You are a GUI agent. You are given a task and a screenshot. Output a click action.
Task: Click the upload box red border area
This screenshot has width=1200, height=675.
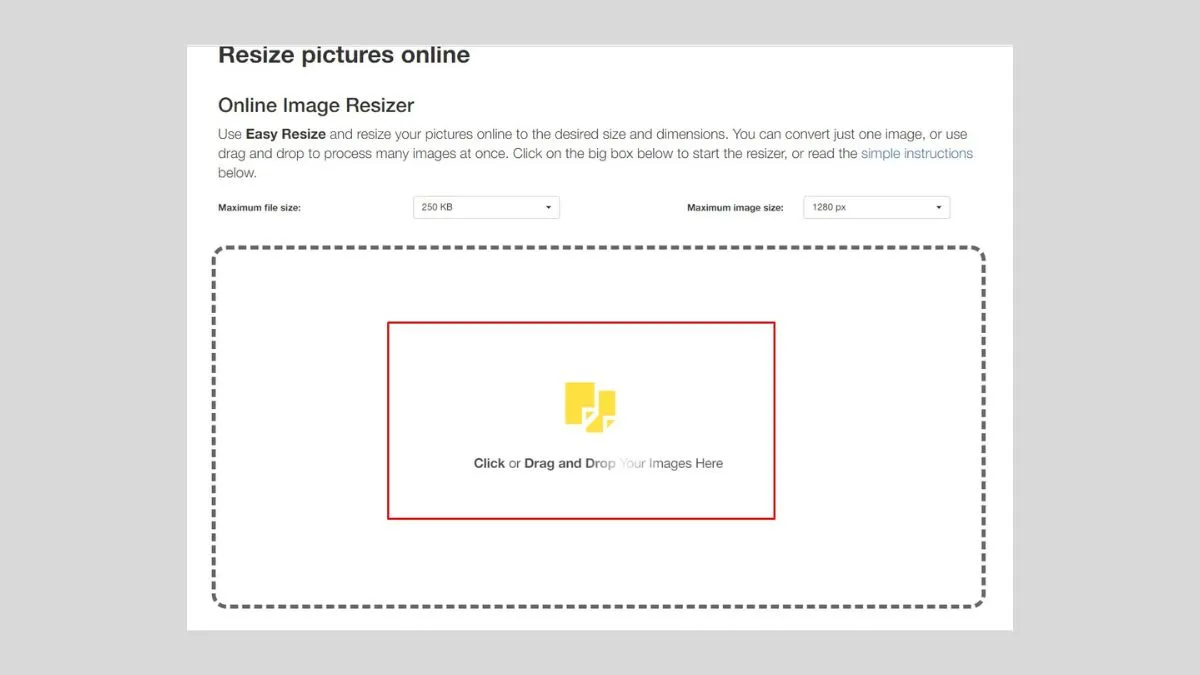point(580,323)
